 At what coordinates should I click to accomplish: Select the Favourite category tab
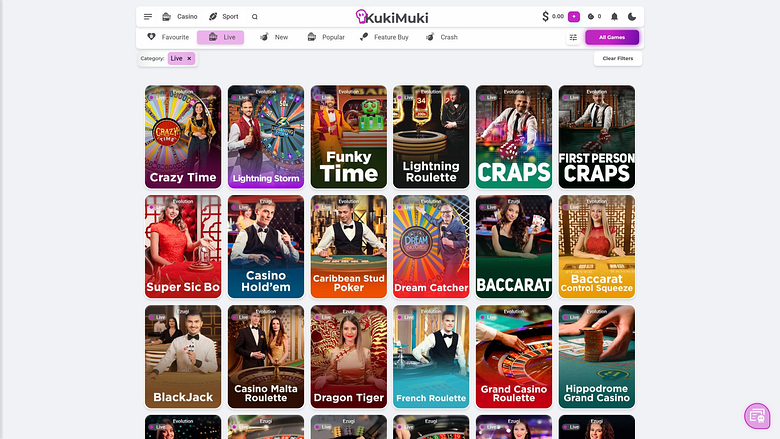(x=168, y=37)
